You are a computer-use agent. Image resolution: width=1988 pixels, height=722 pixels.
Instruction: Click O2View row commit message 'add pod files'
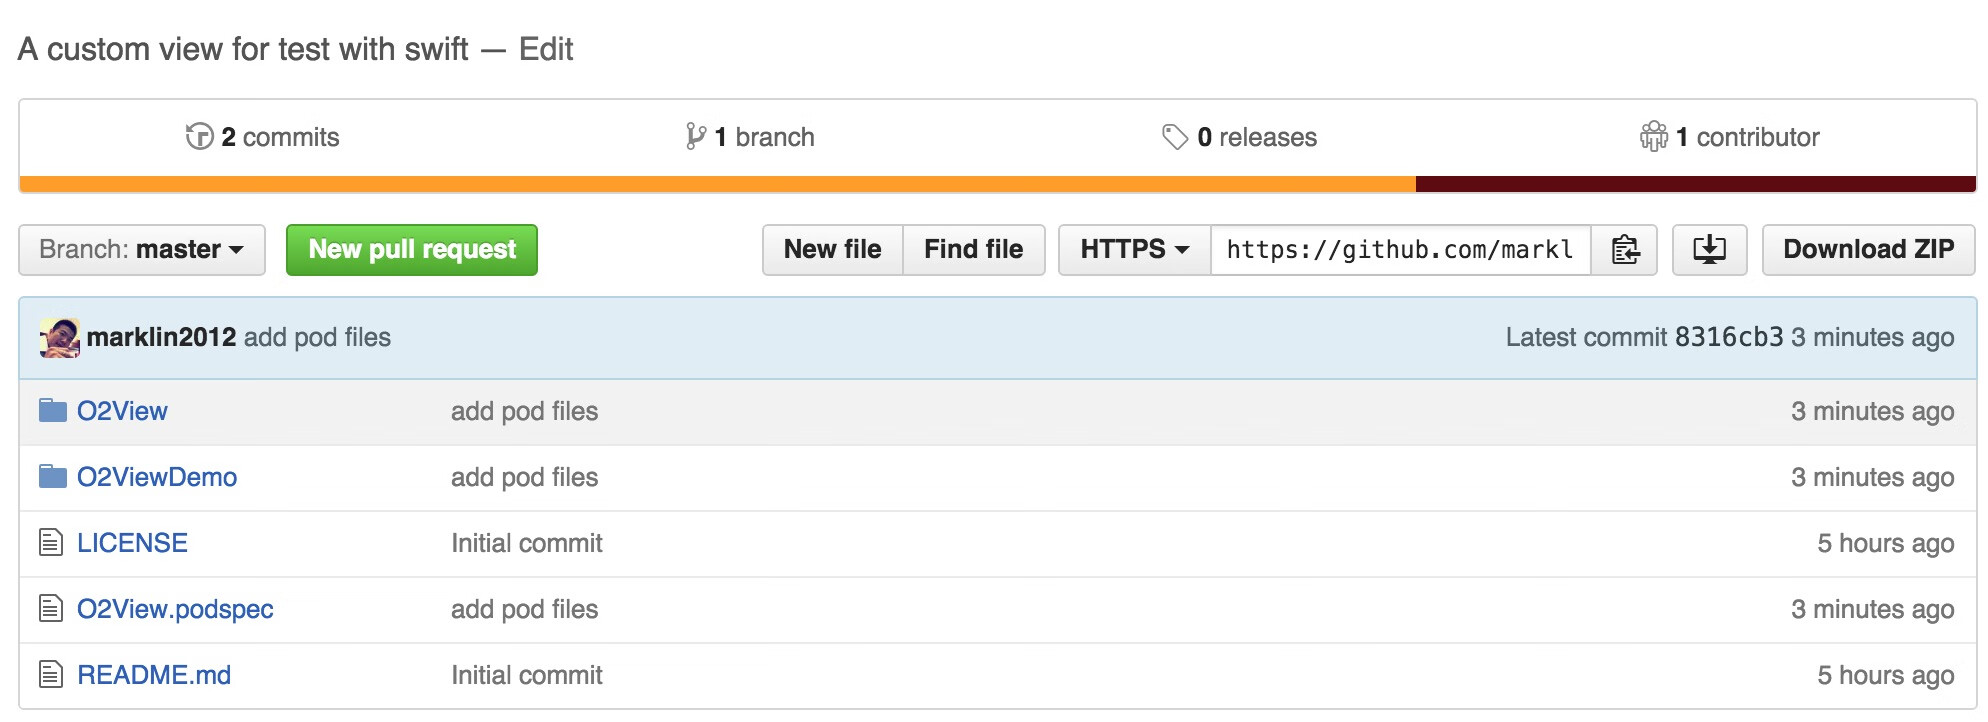(x=524, y=411)
